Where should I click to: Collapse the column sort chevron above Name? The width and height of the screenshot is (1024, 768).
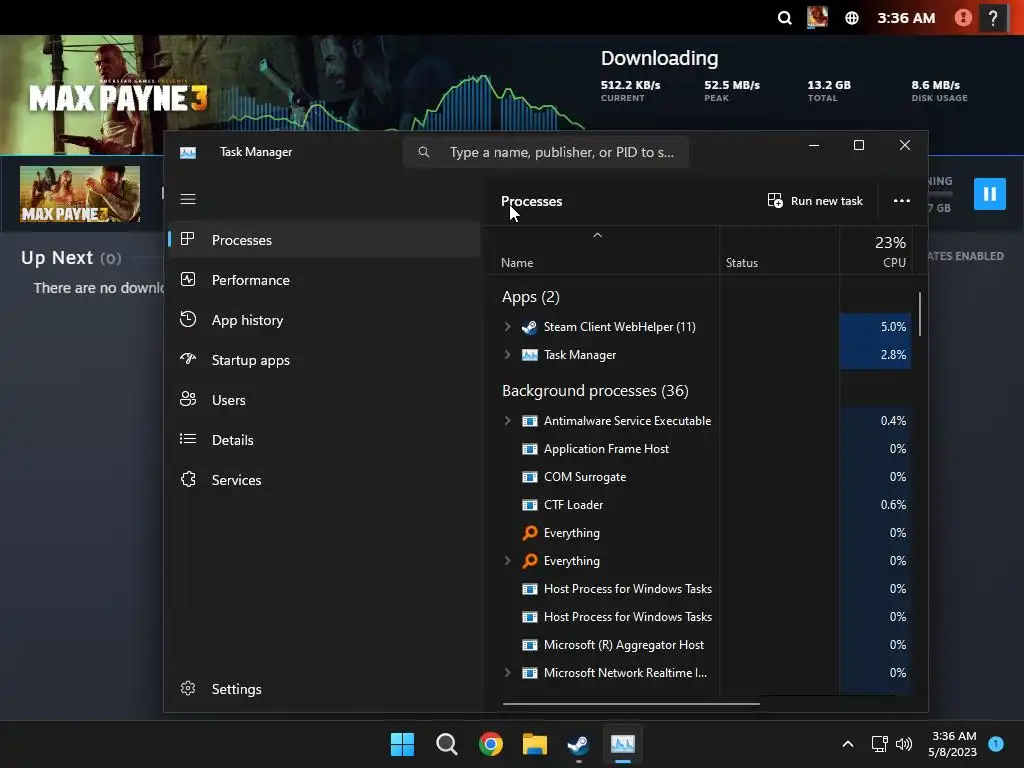coord(597,235)
